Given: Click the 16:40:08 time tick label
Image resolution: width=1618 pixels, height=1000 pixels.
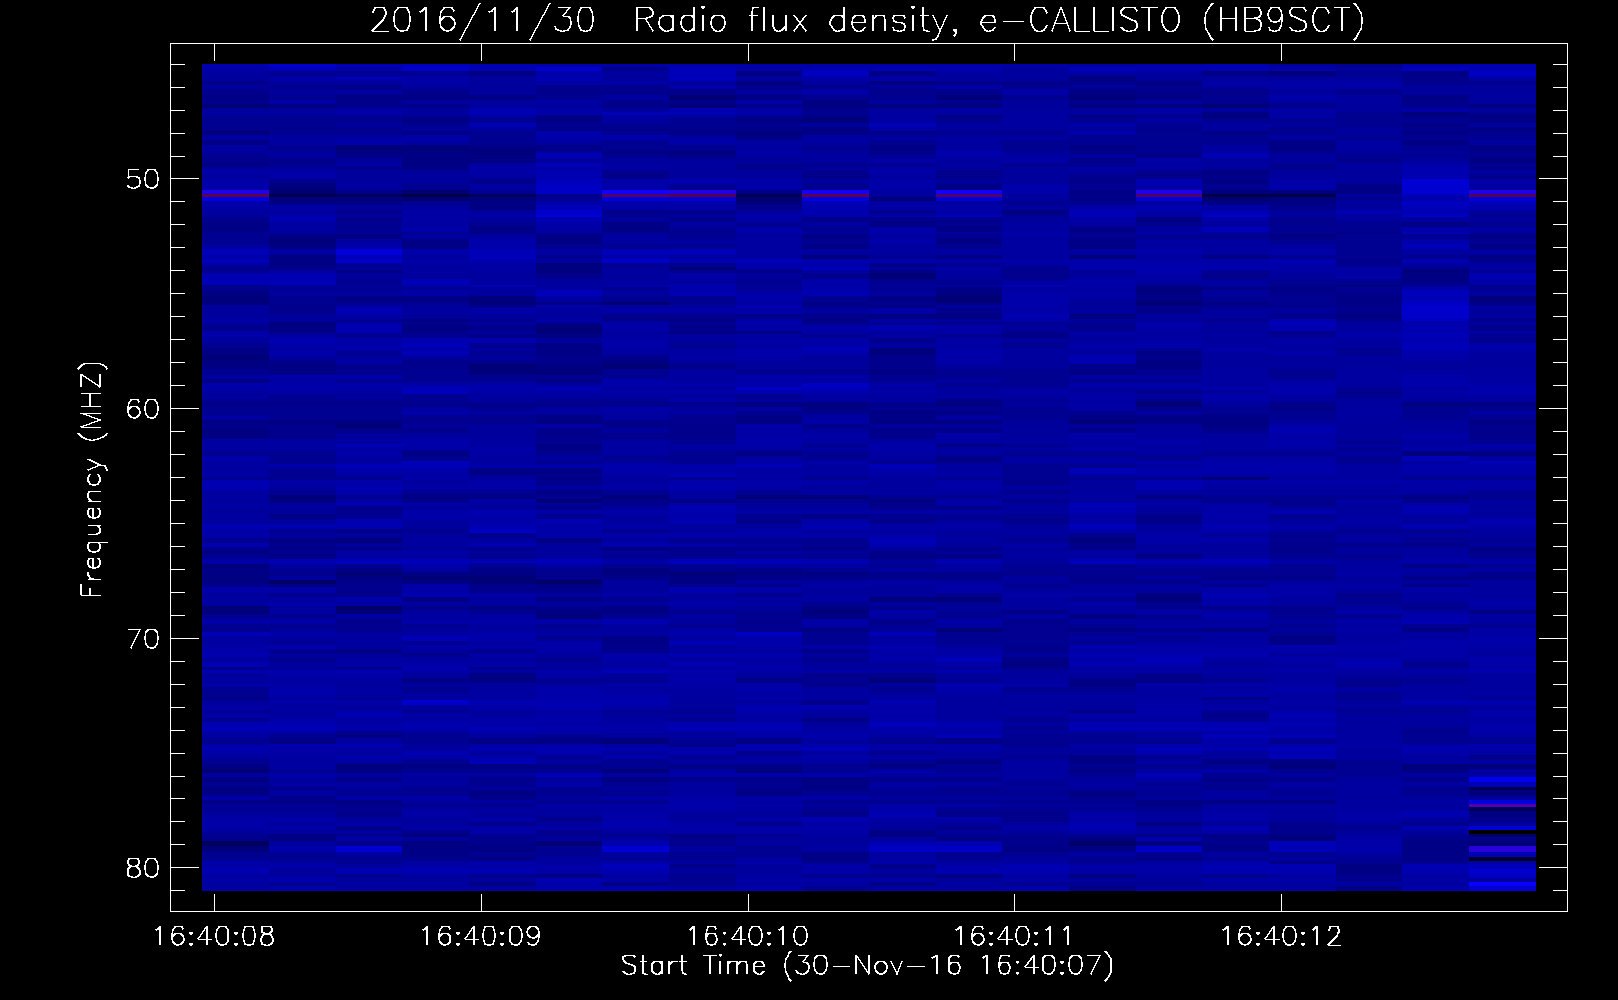Looking at the screenshot, I should [x=214, y=937].
